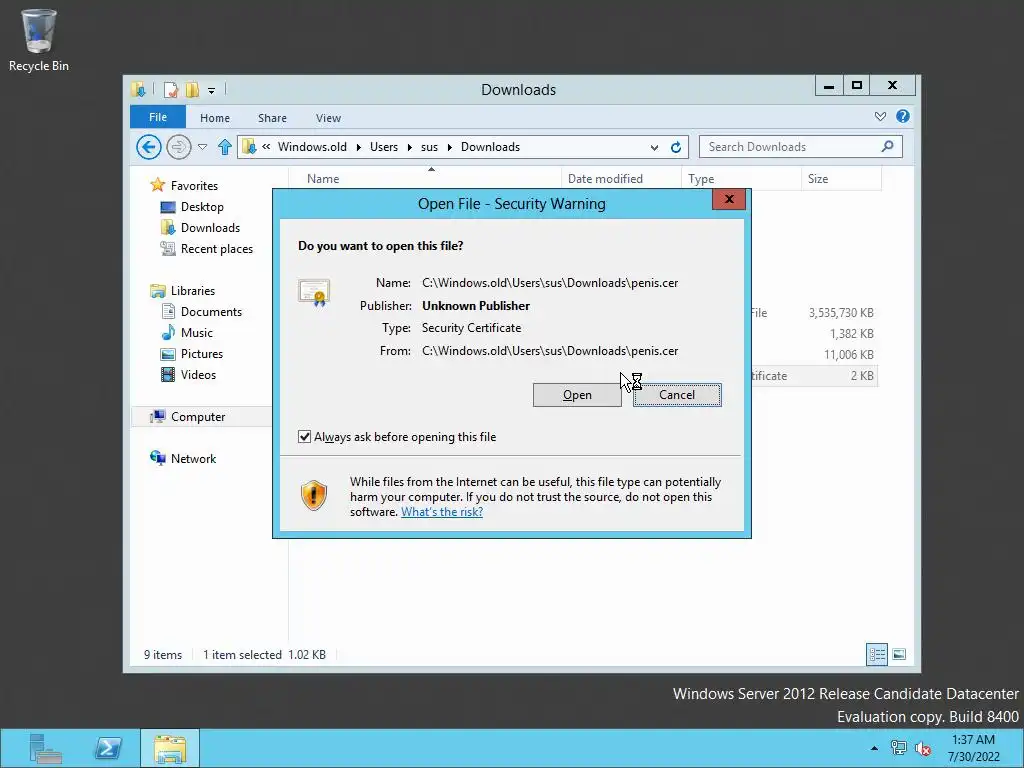Launch PowerShell from the taskbar
1024x768 pixels.
click(x=108, y=748)
